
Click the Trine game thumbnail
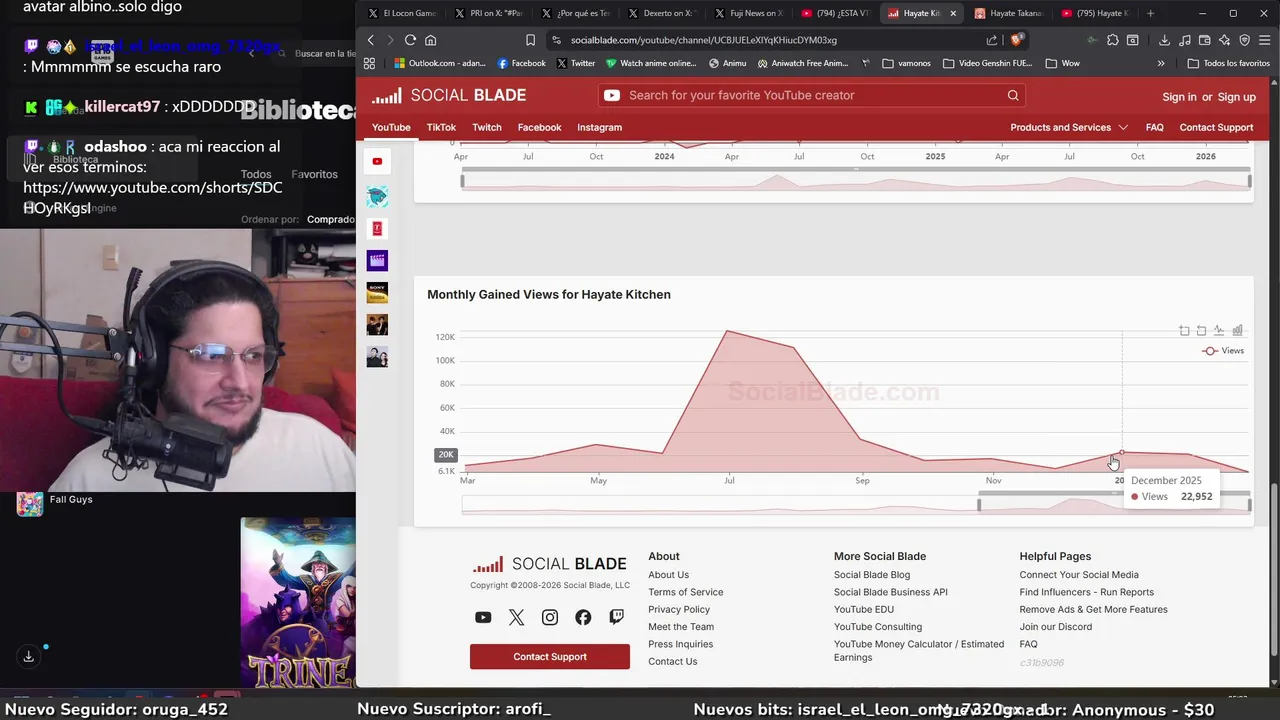coord(298,603)
